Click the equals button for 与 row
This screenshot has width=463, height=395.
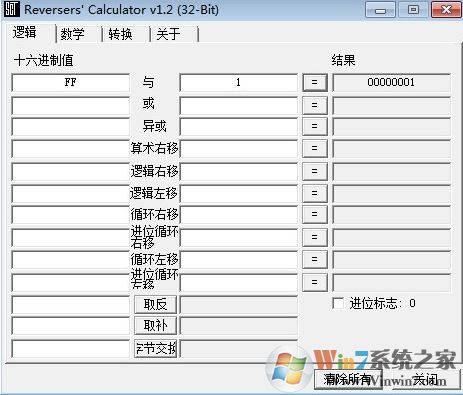pyautogui.click(x=314, y=82)
